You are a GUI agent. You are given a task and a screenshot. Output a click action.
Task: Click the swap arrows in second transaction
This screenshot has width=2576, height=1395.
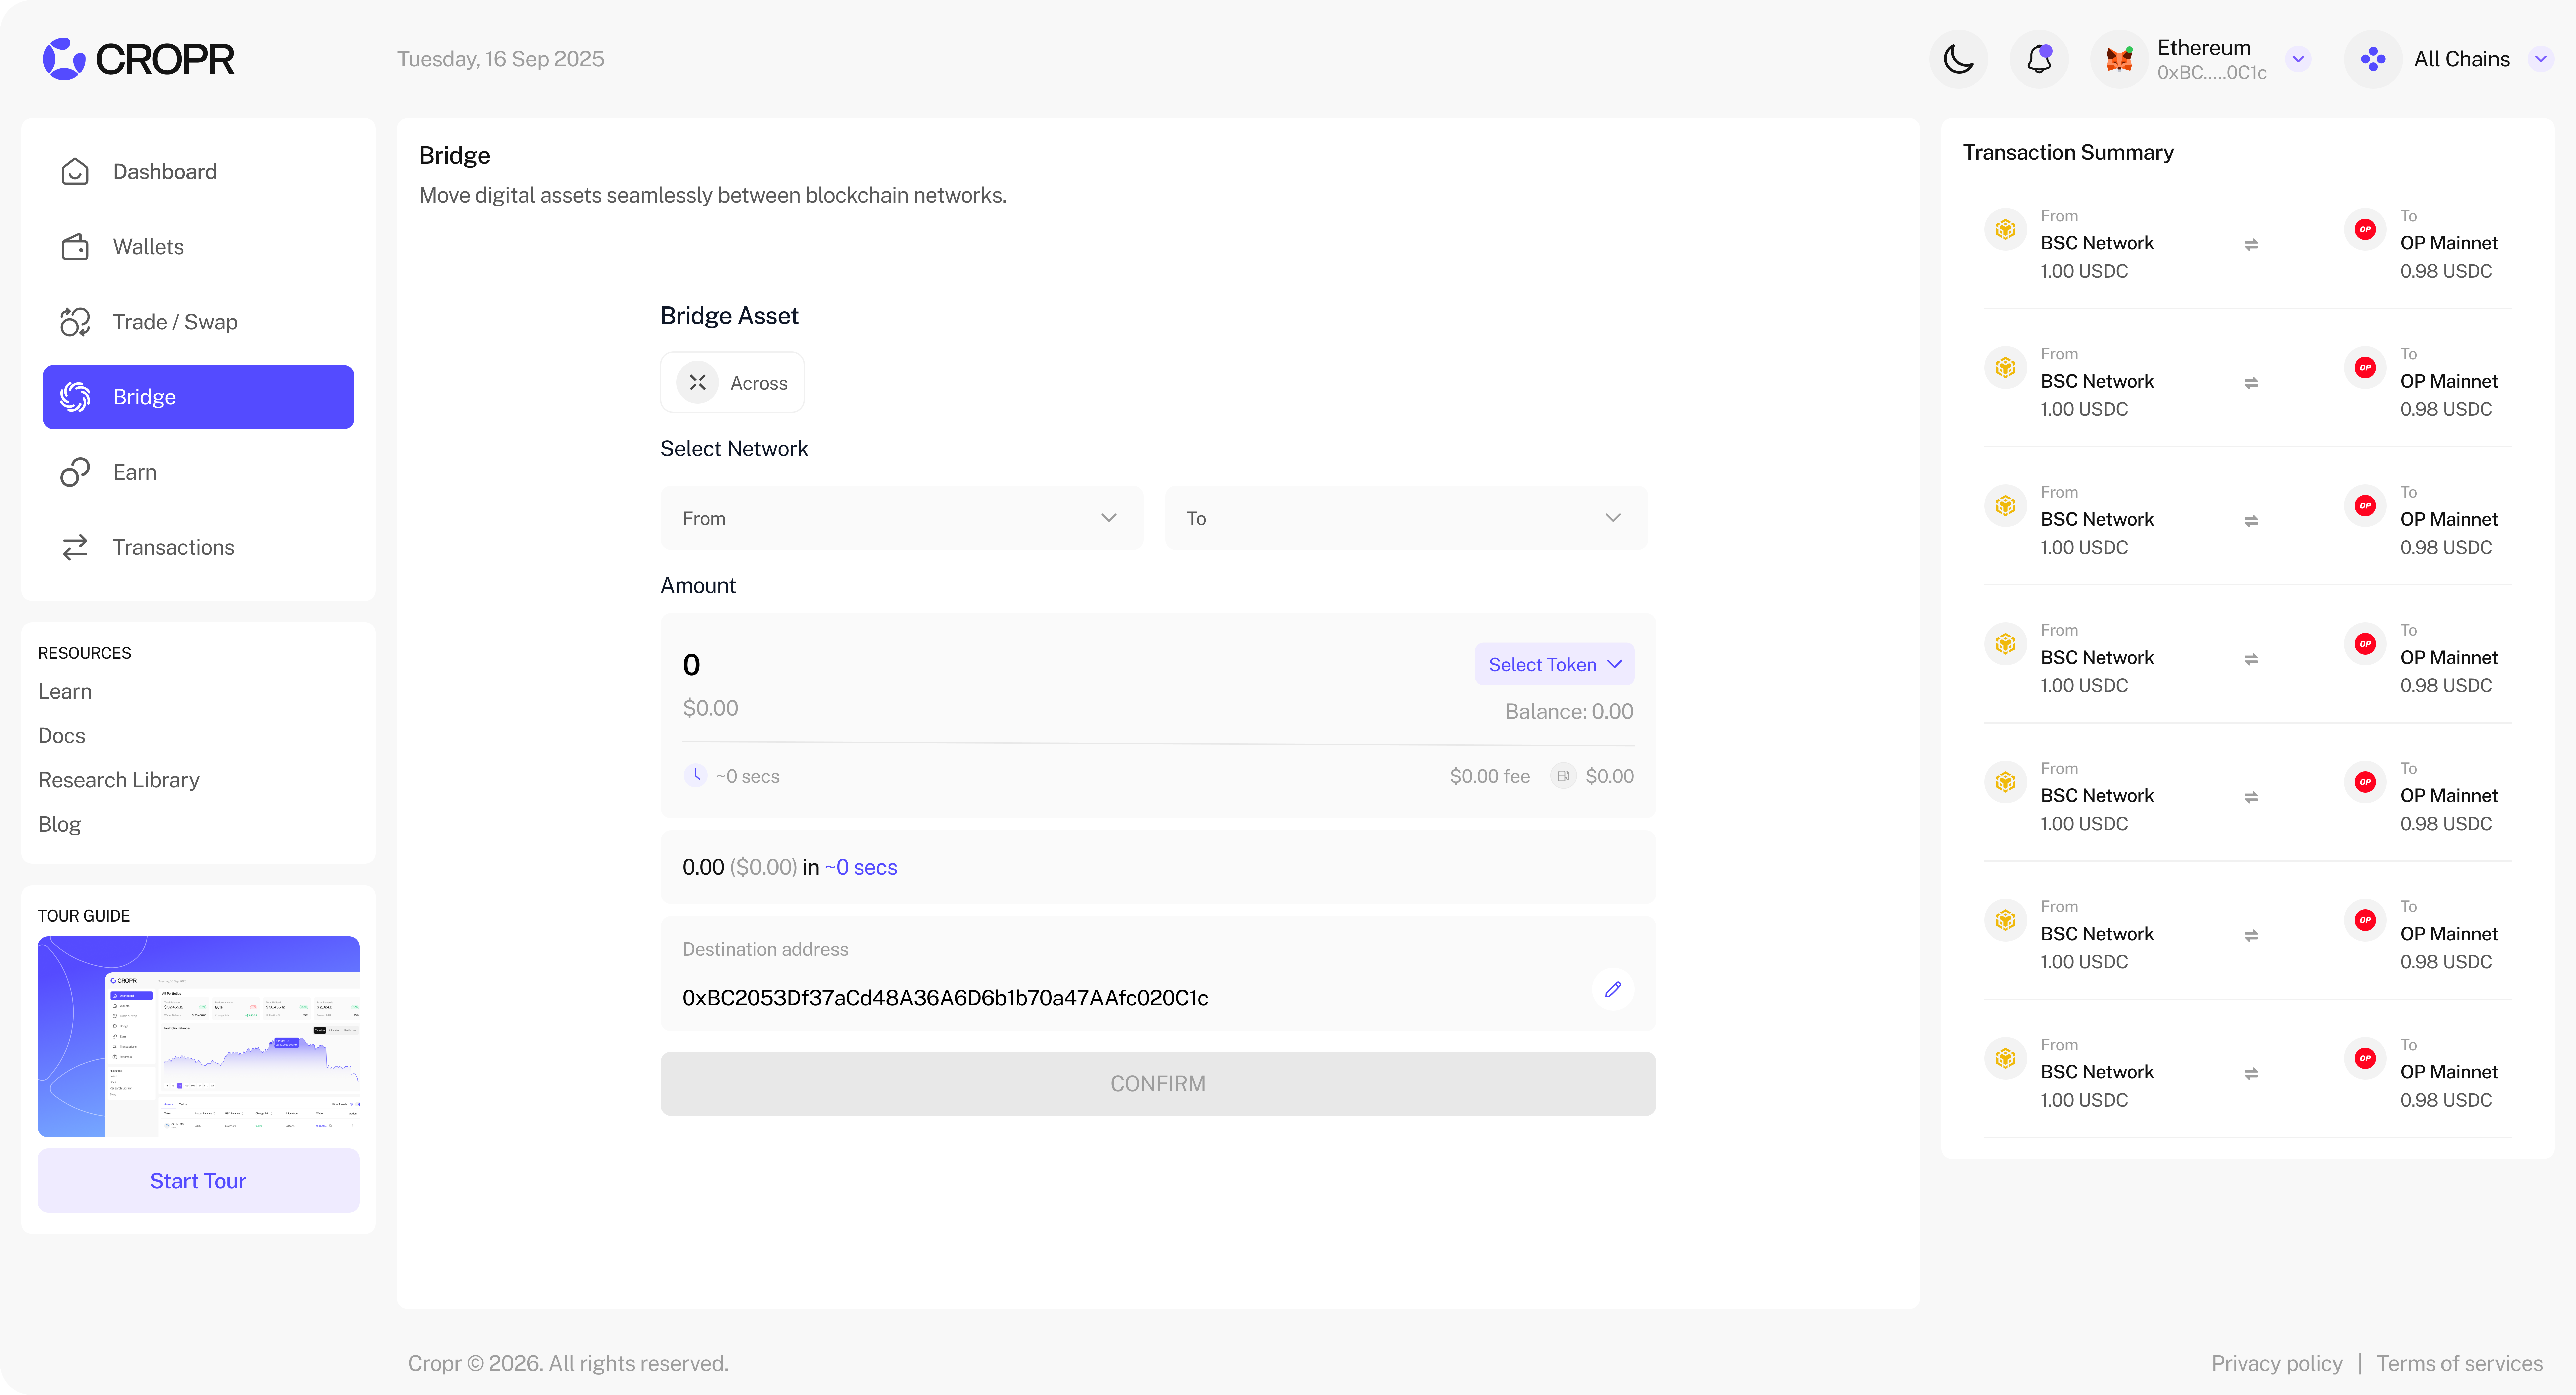click(x=2251, y=383)
